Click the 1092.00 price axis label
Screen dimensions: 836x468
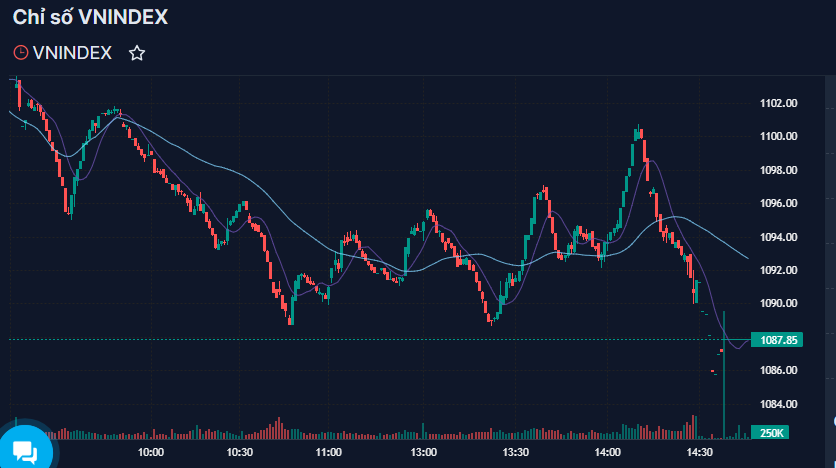tap(778, 270)
